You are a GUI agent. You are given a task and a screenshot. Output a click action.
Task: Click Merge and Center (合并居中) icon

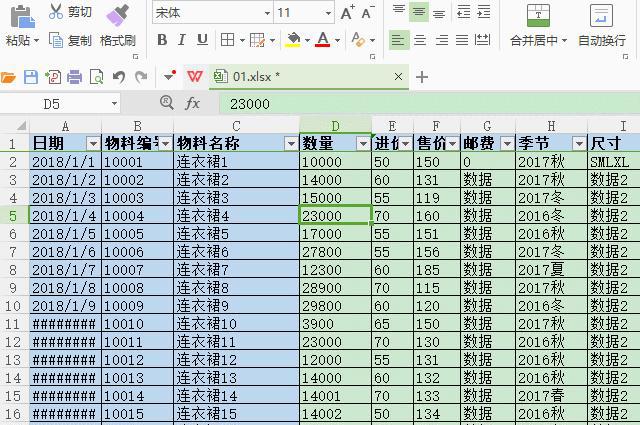[538, 16]
